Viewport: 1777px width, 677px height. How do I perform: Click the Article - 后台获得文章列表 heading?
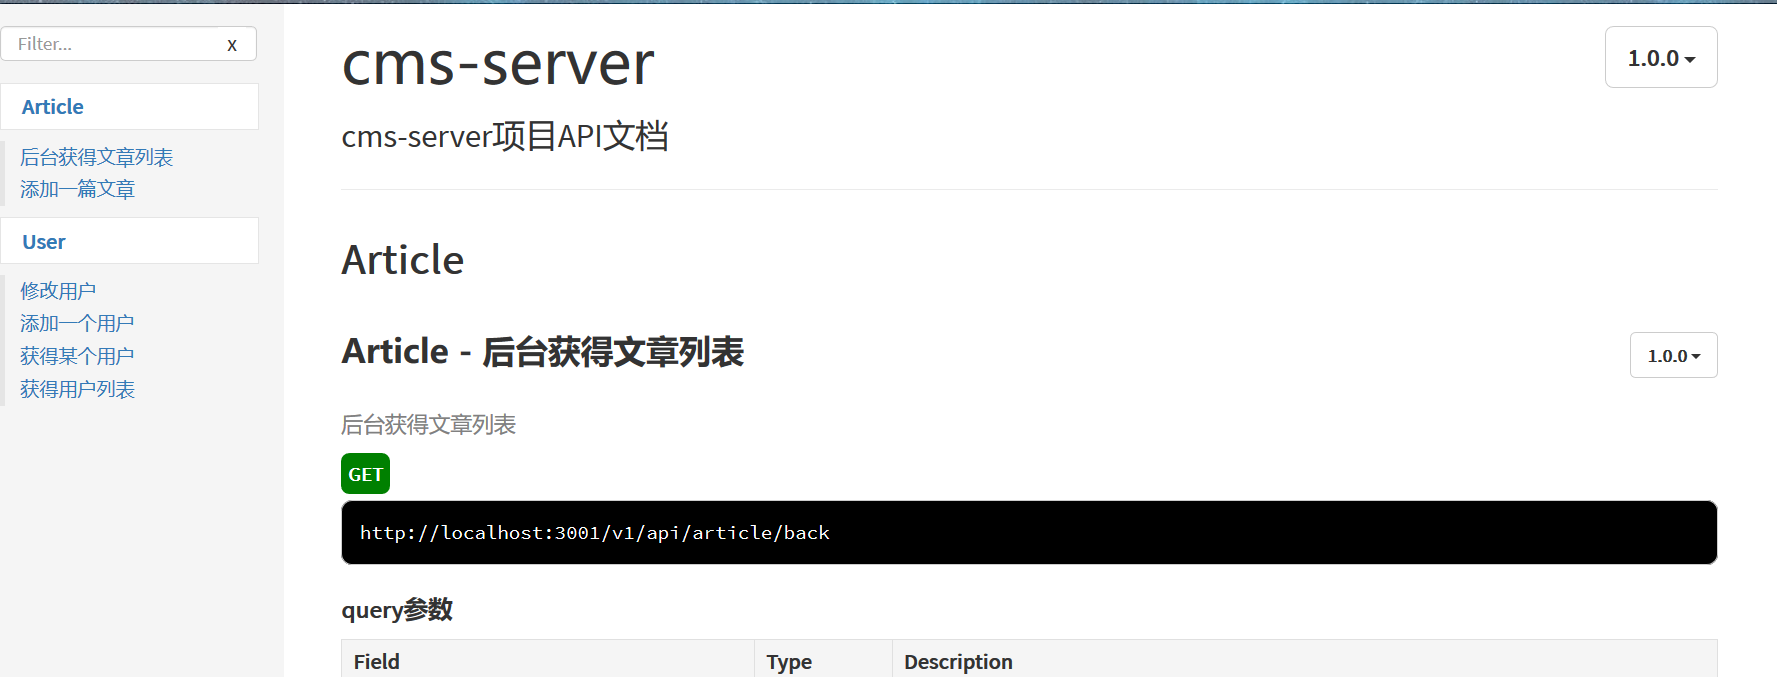(543, 352)
